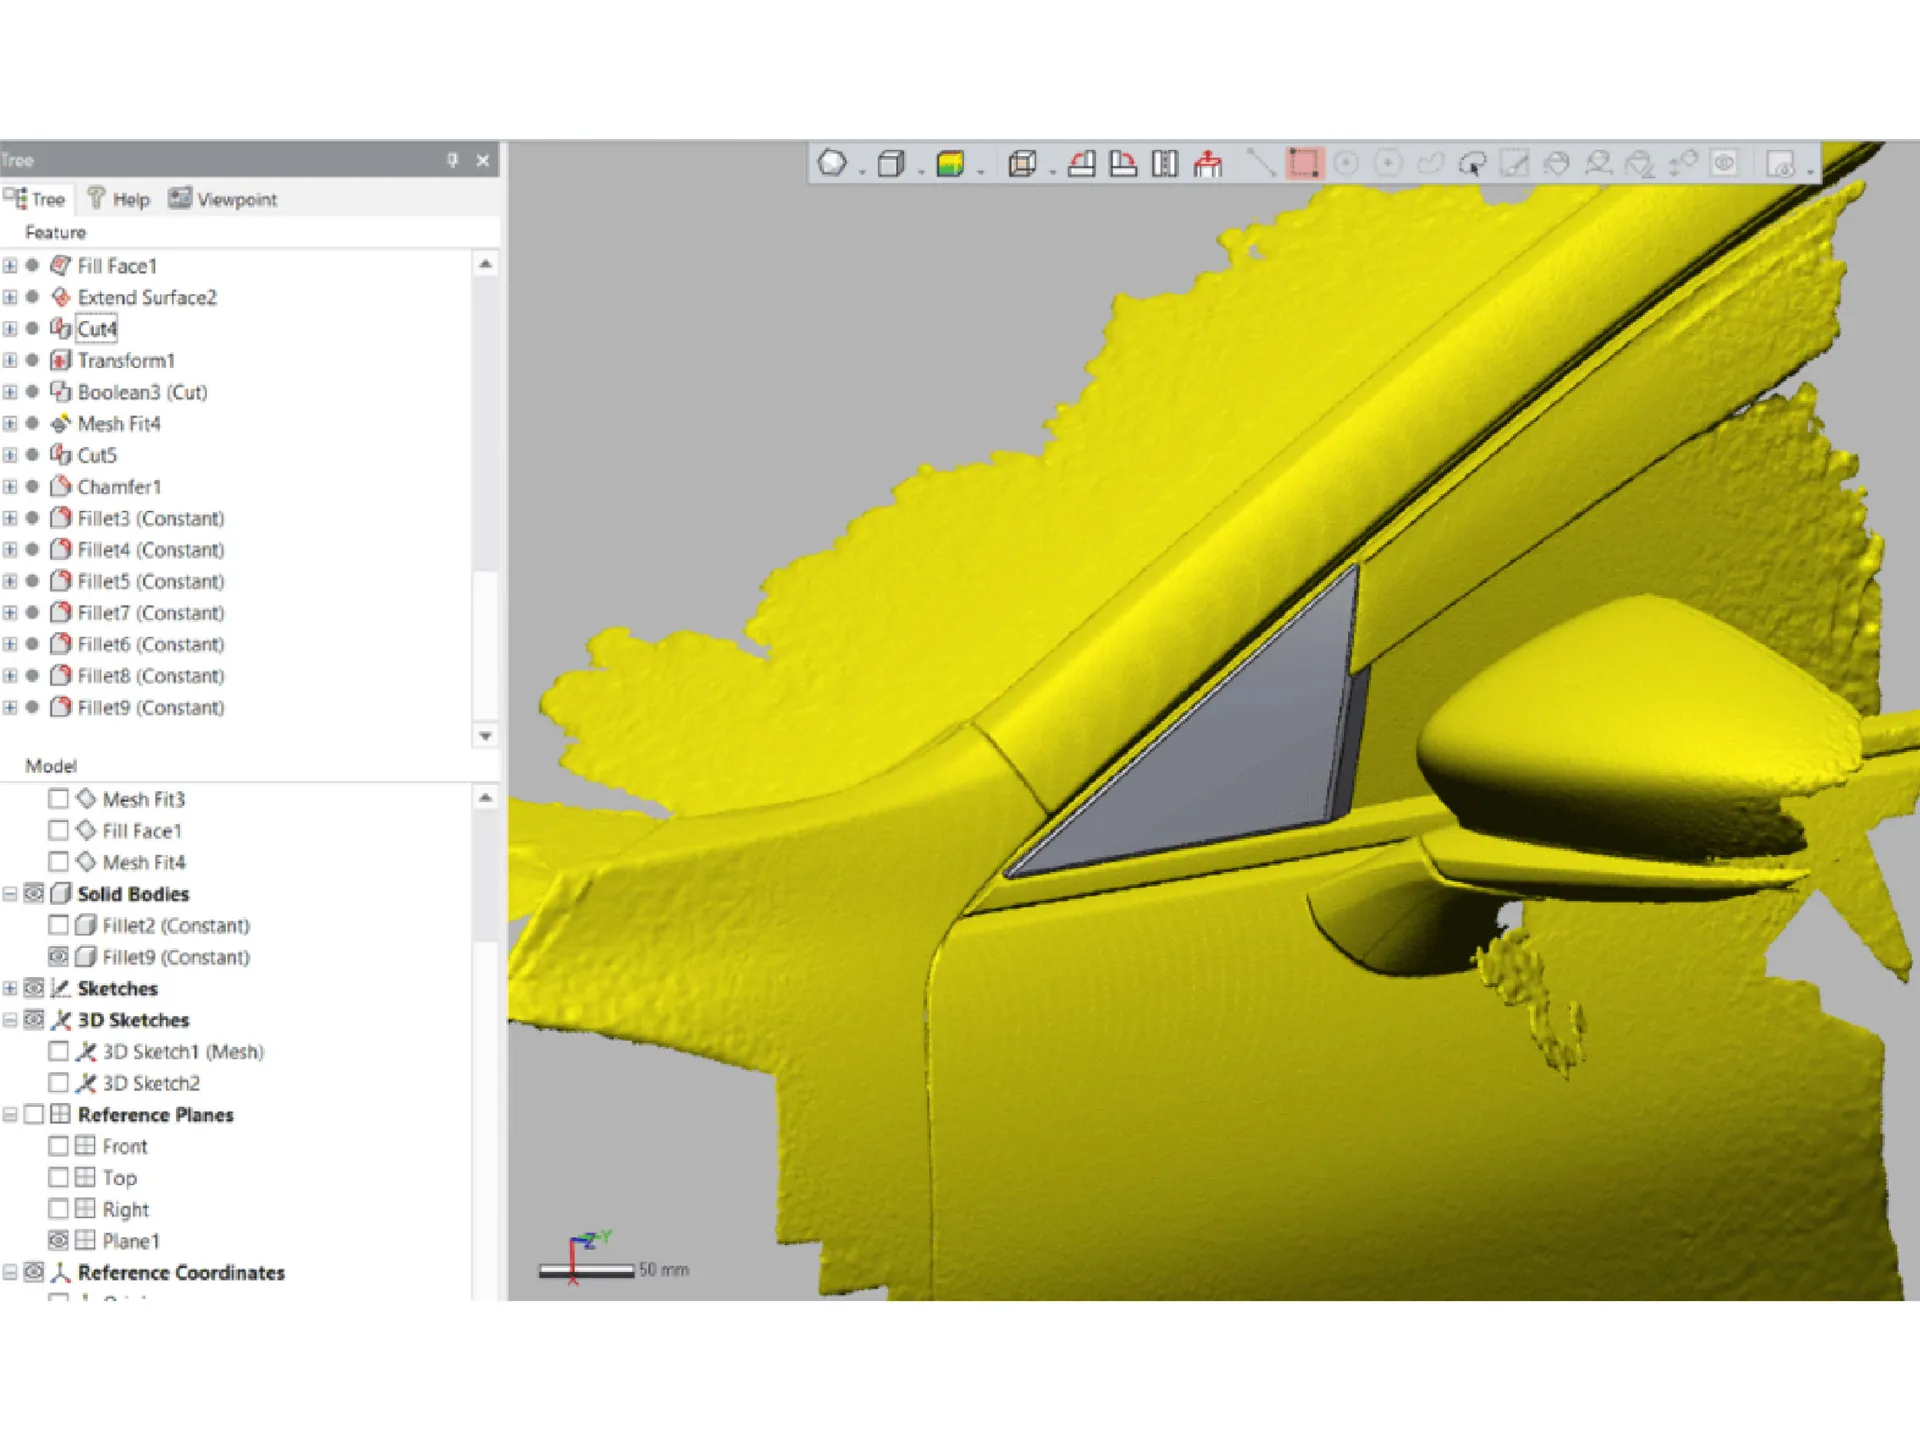
Task: Toggle visibility of the Front plane
Action: coord(58,1146)
